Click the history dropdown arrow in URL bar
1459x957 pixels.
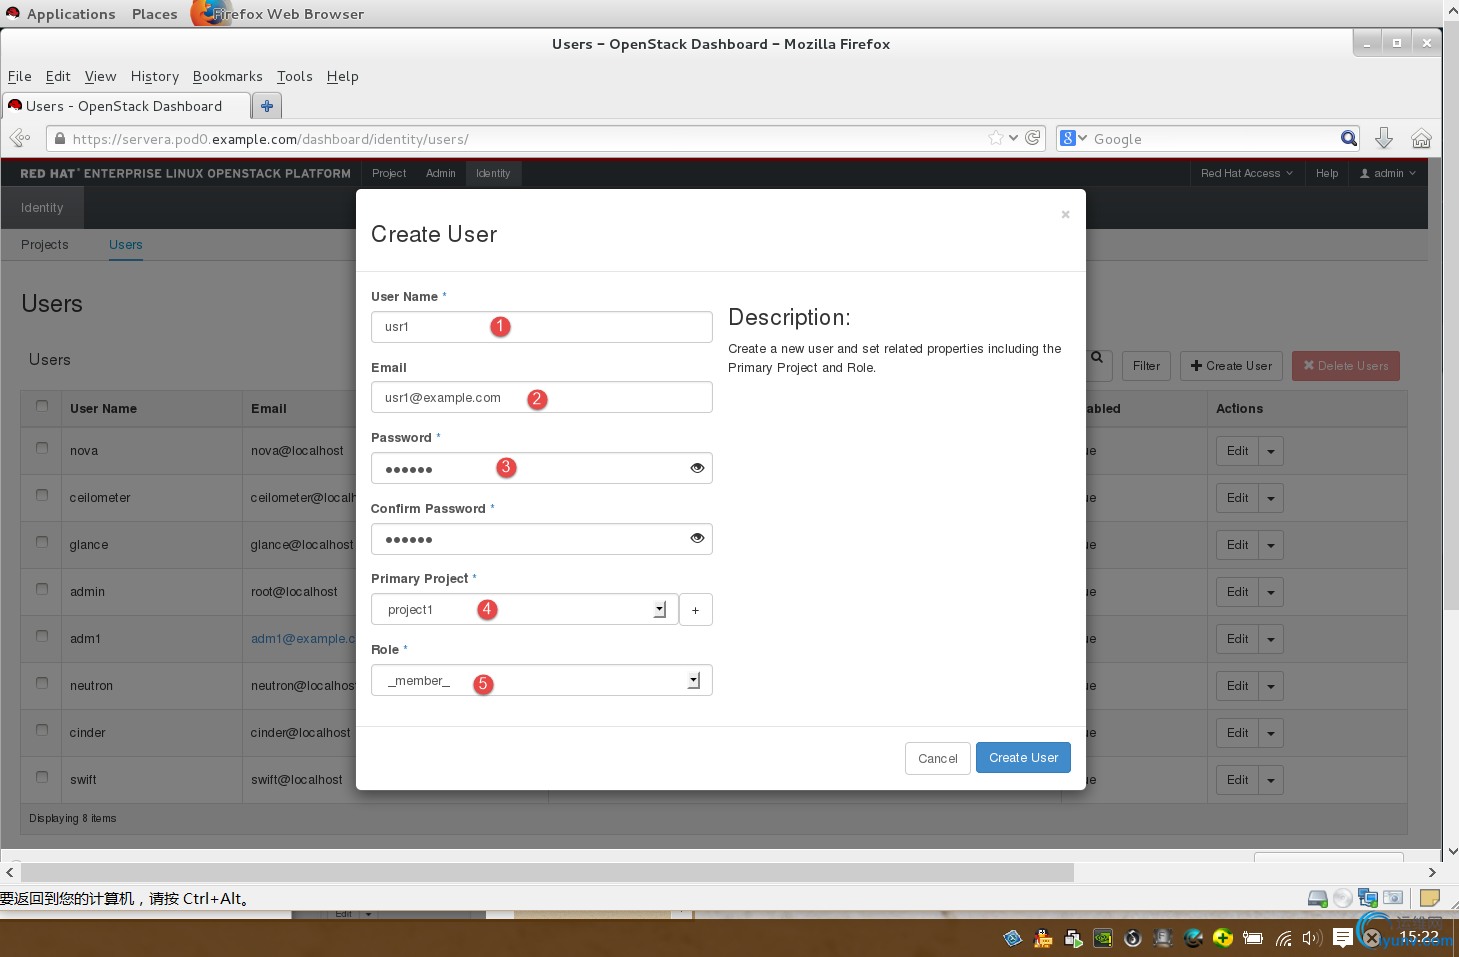(x=1014, y=138)
